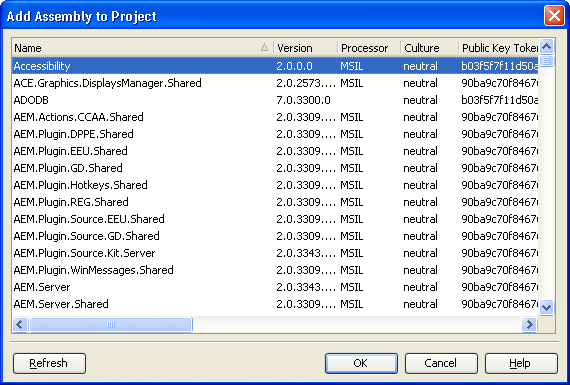Image resolution: width=570 pixels, height=385 pixels.
Task: Sort the list by Name column header
Action: (x=142, y=48)
